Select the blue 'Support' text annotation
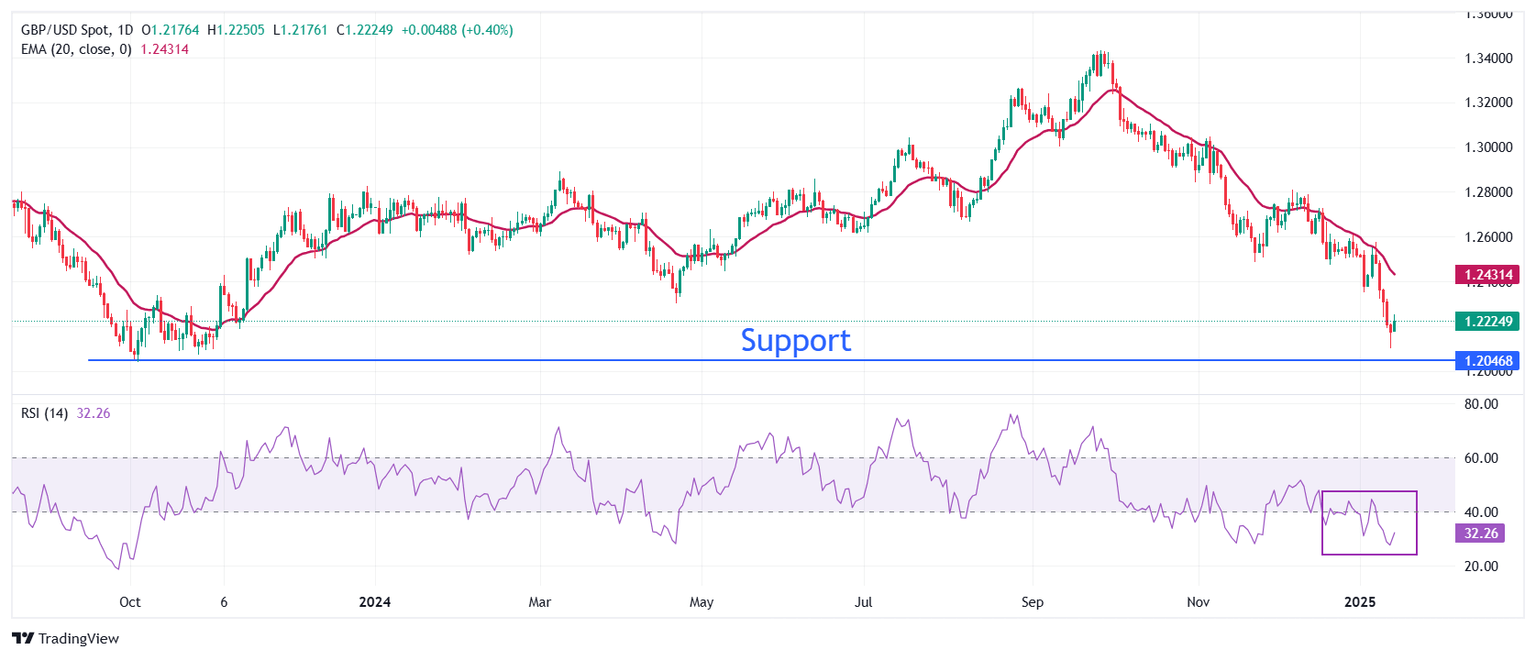The height and width of the screenshot is (658, 1536). tap(796, 341)
